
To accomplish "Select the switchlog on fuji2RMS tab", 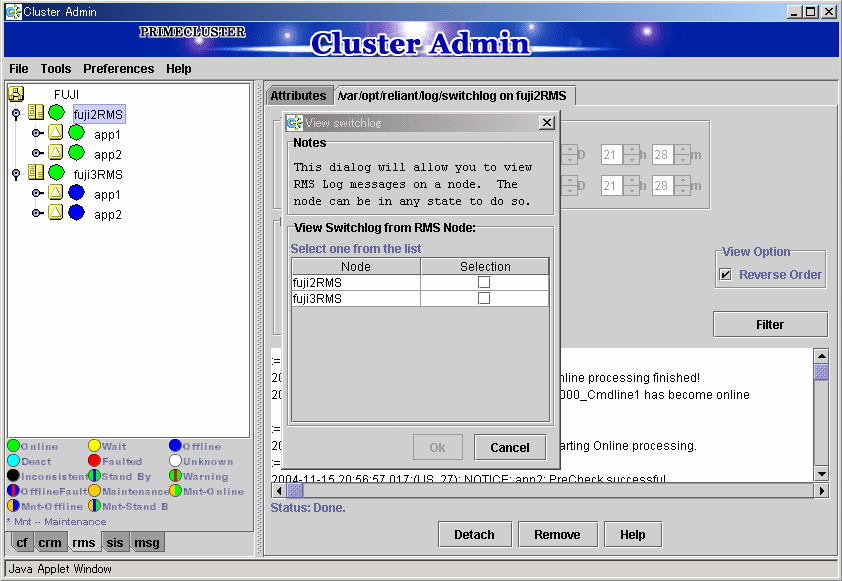I will (454, 96).
